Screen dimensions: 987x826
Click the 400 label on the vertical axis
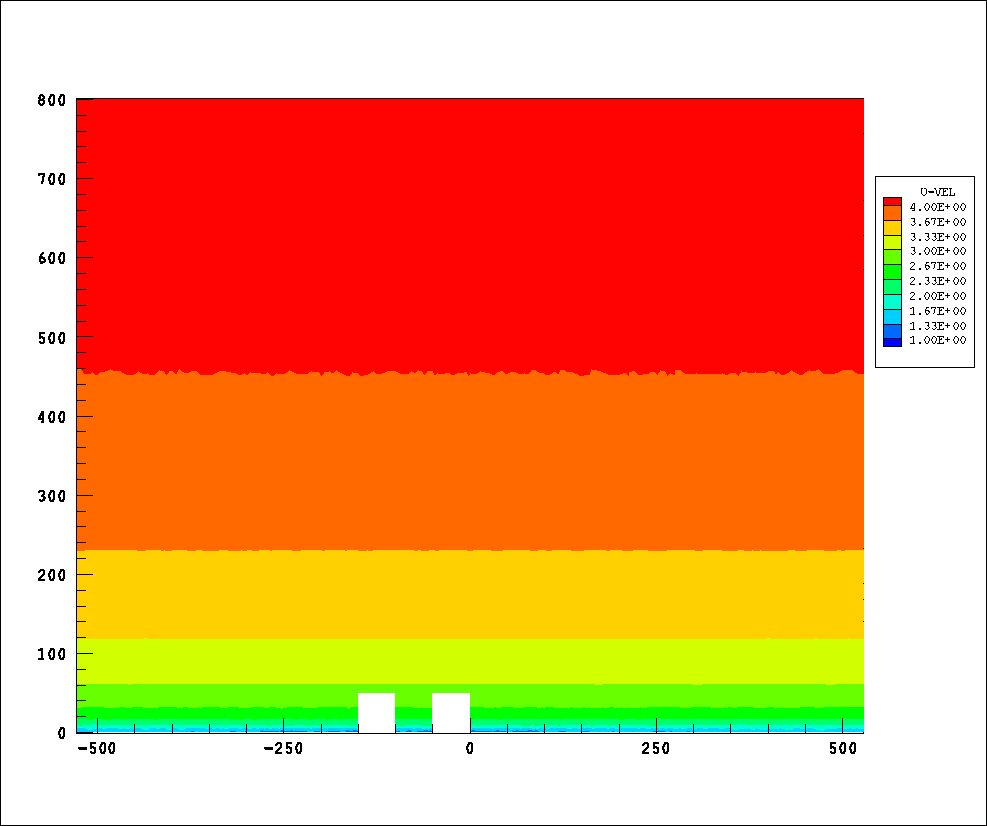click(52, 417)
